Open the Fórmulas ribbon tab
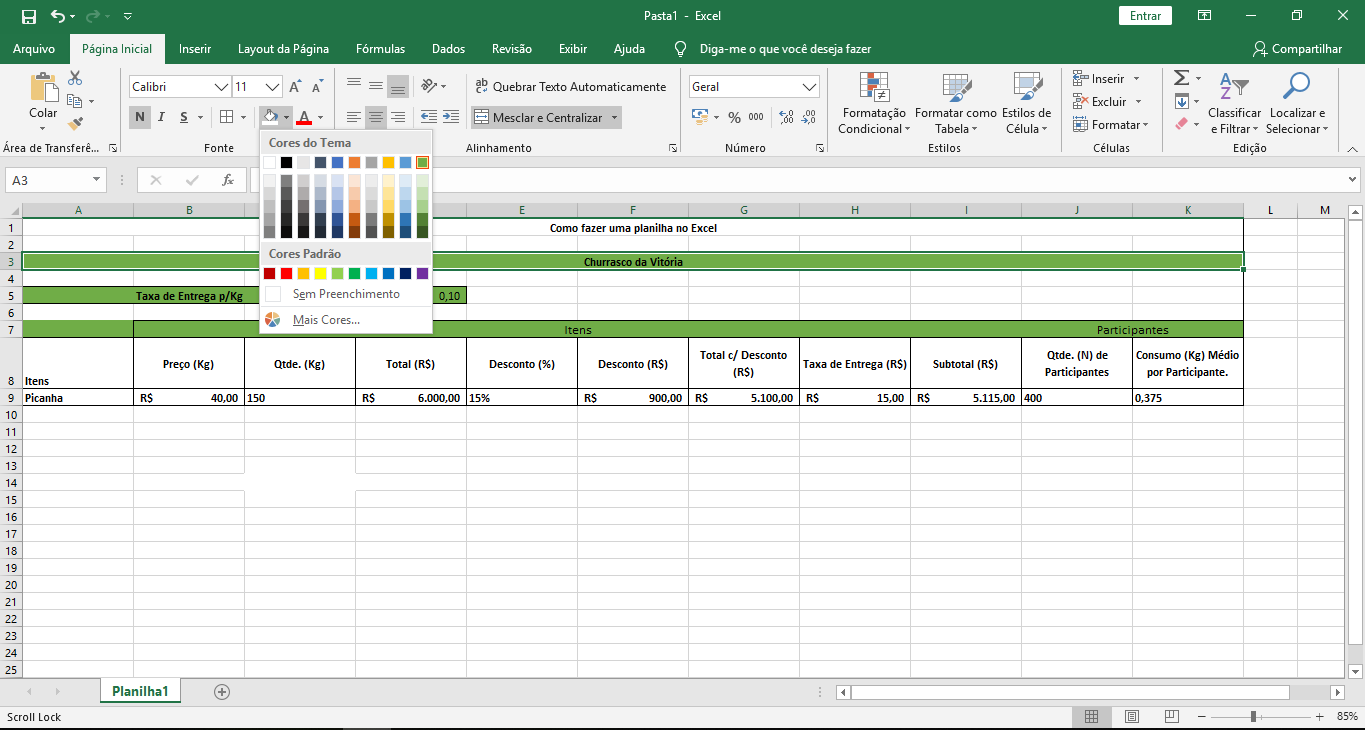 point(380,48)
